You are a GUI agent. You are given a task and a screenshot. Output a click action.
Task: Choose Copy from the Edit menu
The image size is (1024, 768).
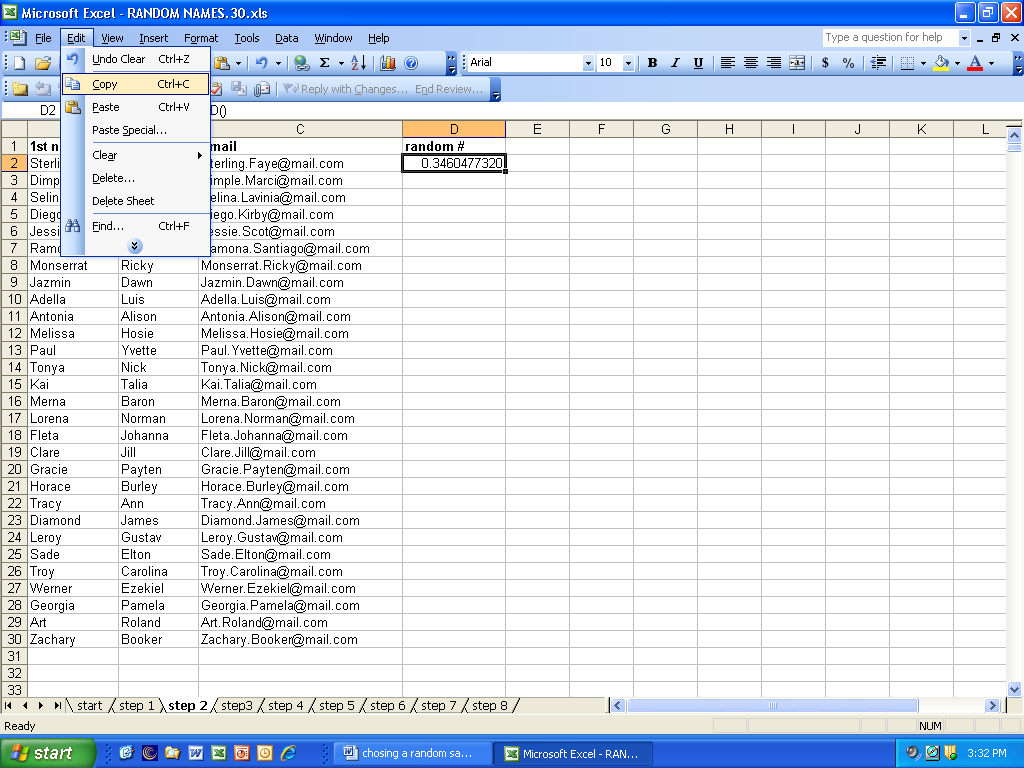pos(136,84)
